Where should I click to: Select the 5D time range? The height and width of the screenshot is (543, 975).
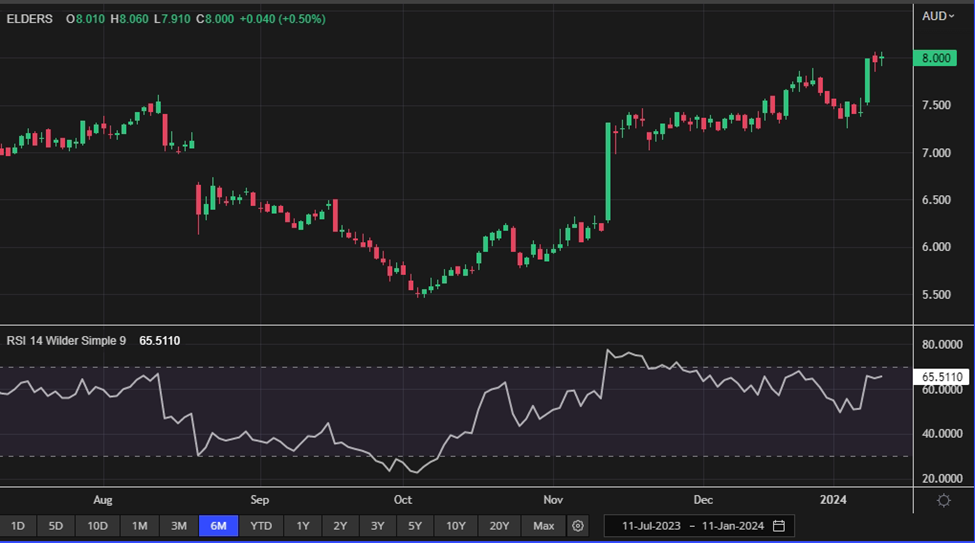(55, 526)
